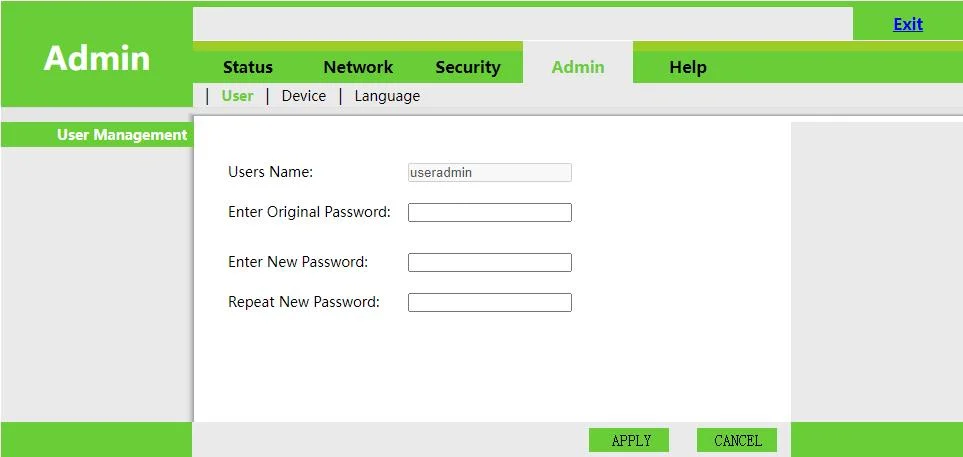Focus the original password input box
The width and height of the screenshot is (963, 457).
click(489, 212)
